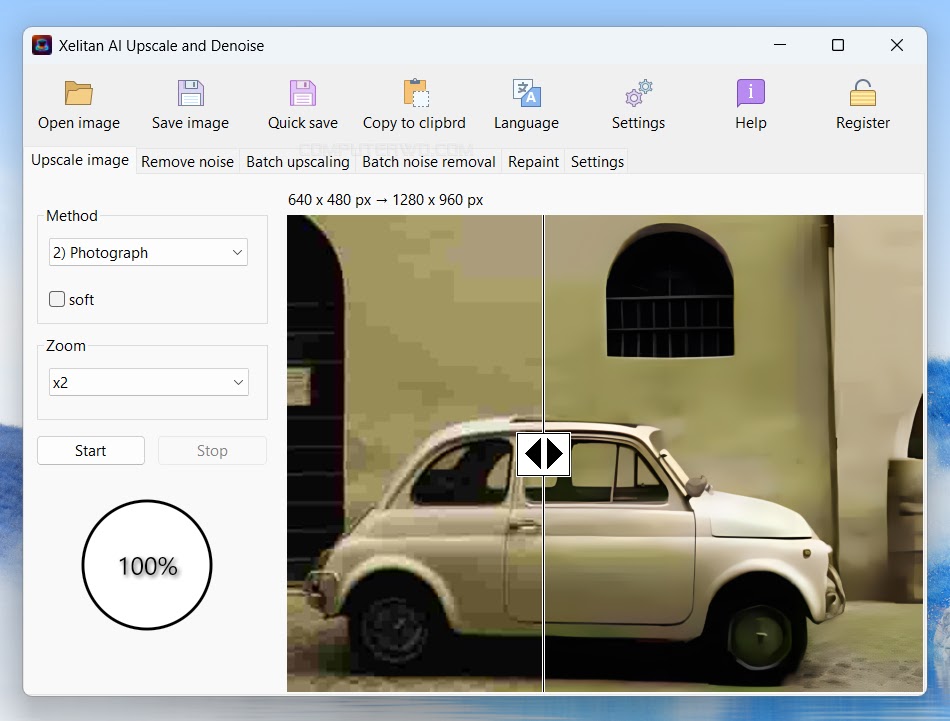Viewport: 950px width, 721px height.
Task: Click the before/after comparison arrows handle
Action: (x=543, y=454)
